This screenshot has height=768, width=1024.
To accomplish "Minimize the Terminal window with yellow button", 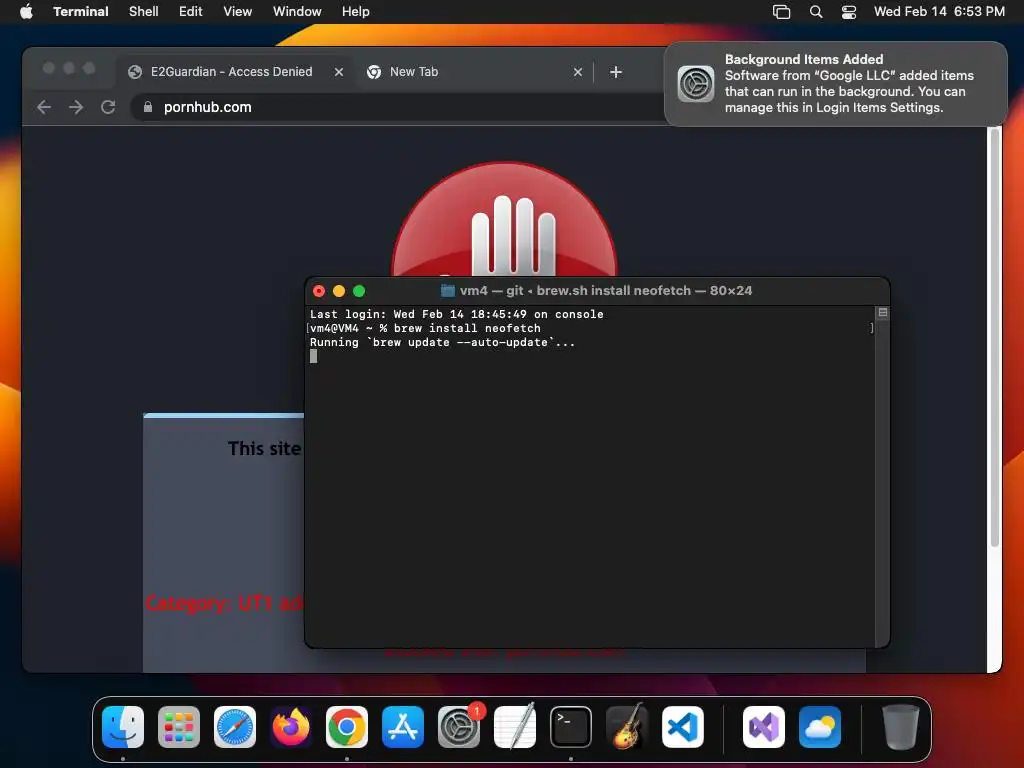I will 339,291.
